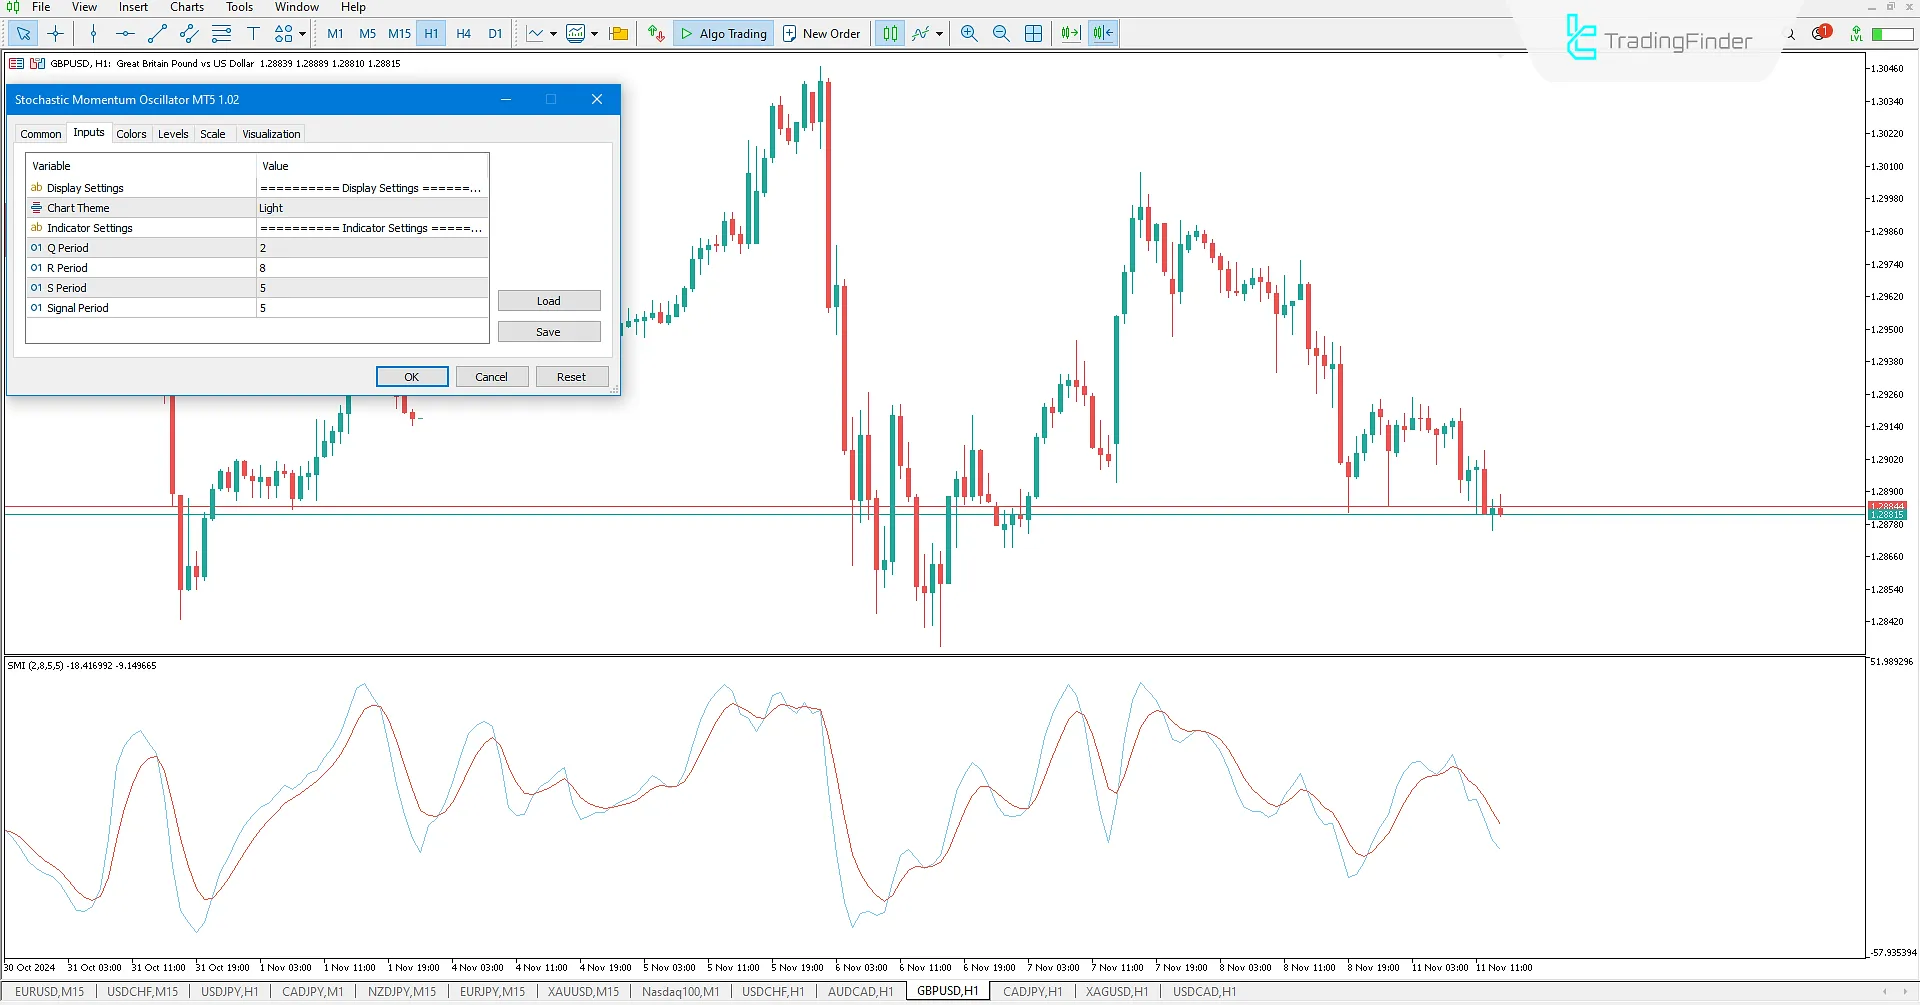
Task: Select the Crosshair tool
Action: [56, 33]
